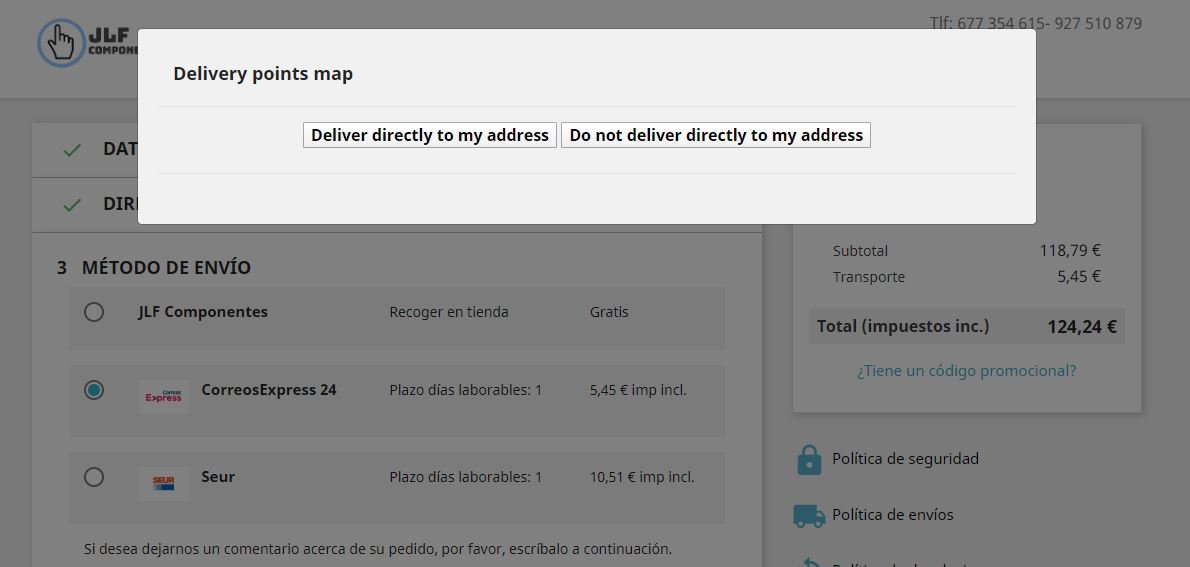Screen dimensions: 1190x567
Task: Open ¿Tiene un código promocional? link
Action: 966,371
